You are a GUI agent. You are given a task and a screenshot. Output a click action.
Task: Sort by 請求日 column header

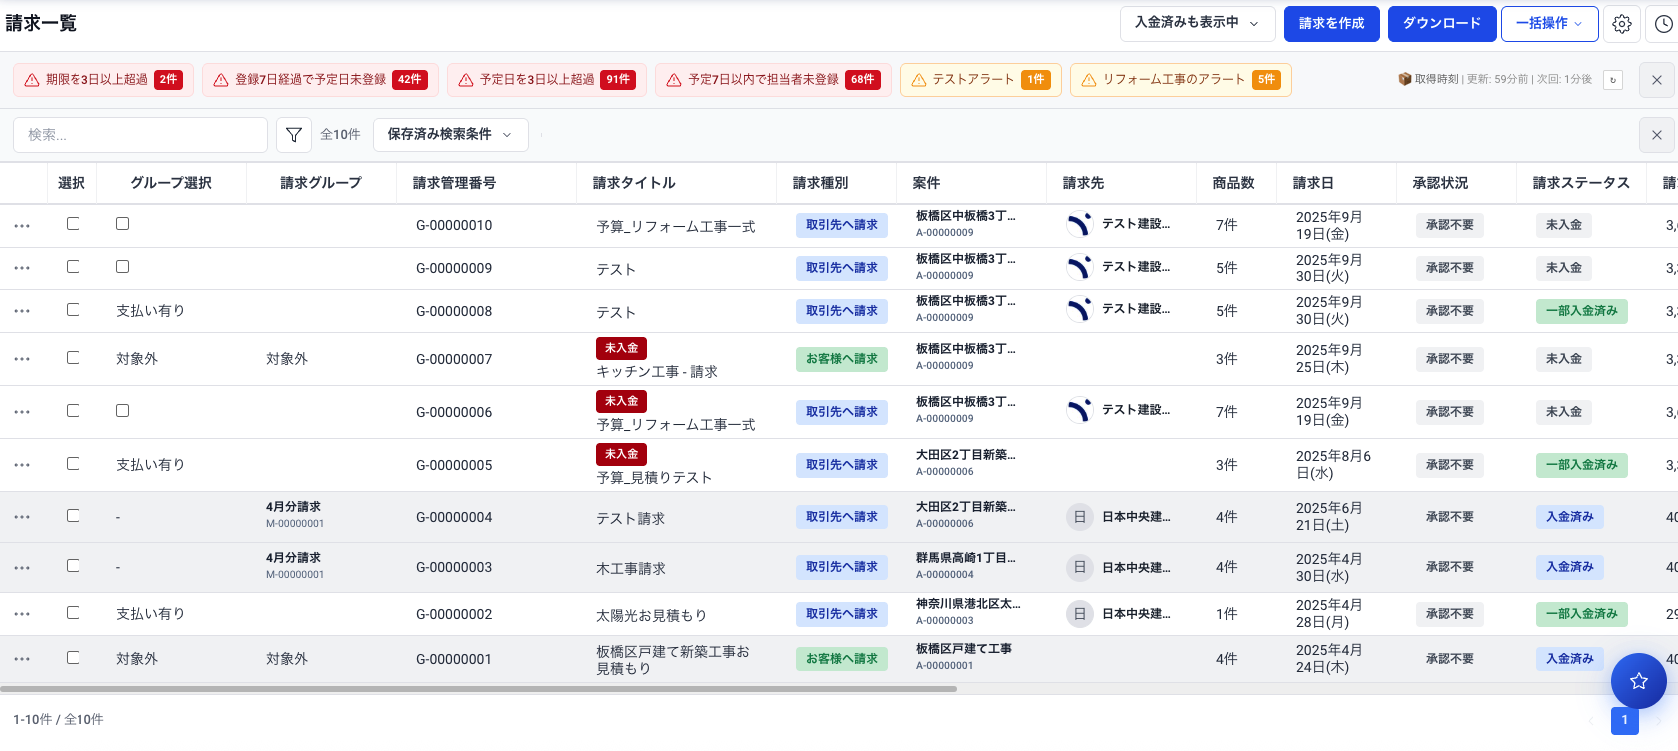(1313, 183)
